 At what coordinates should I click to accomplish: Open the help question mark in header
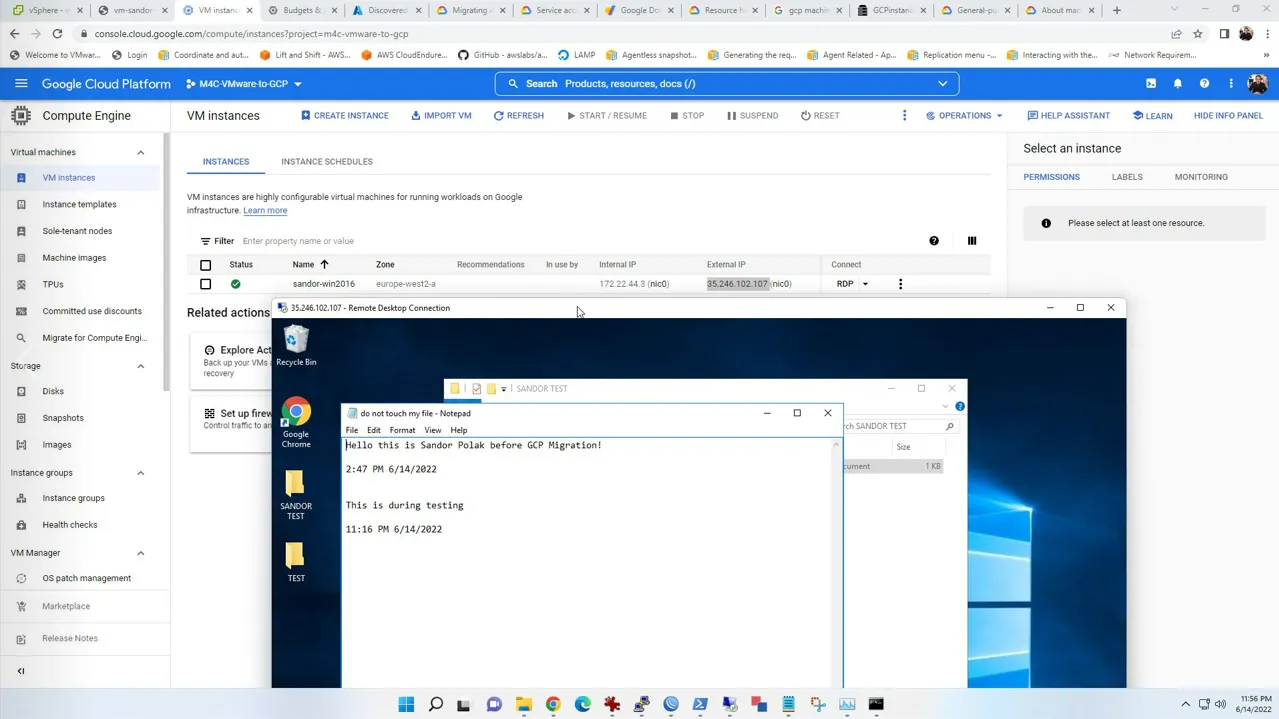pyautogui.click(x=1204, y=84)
